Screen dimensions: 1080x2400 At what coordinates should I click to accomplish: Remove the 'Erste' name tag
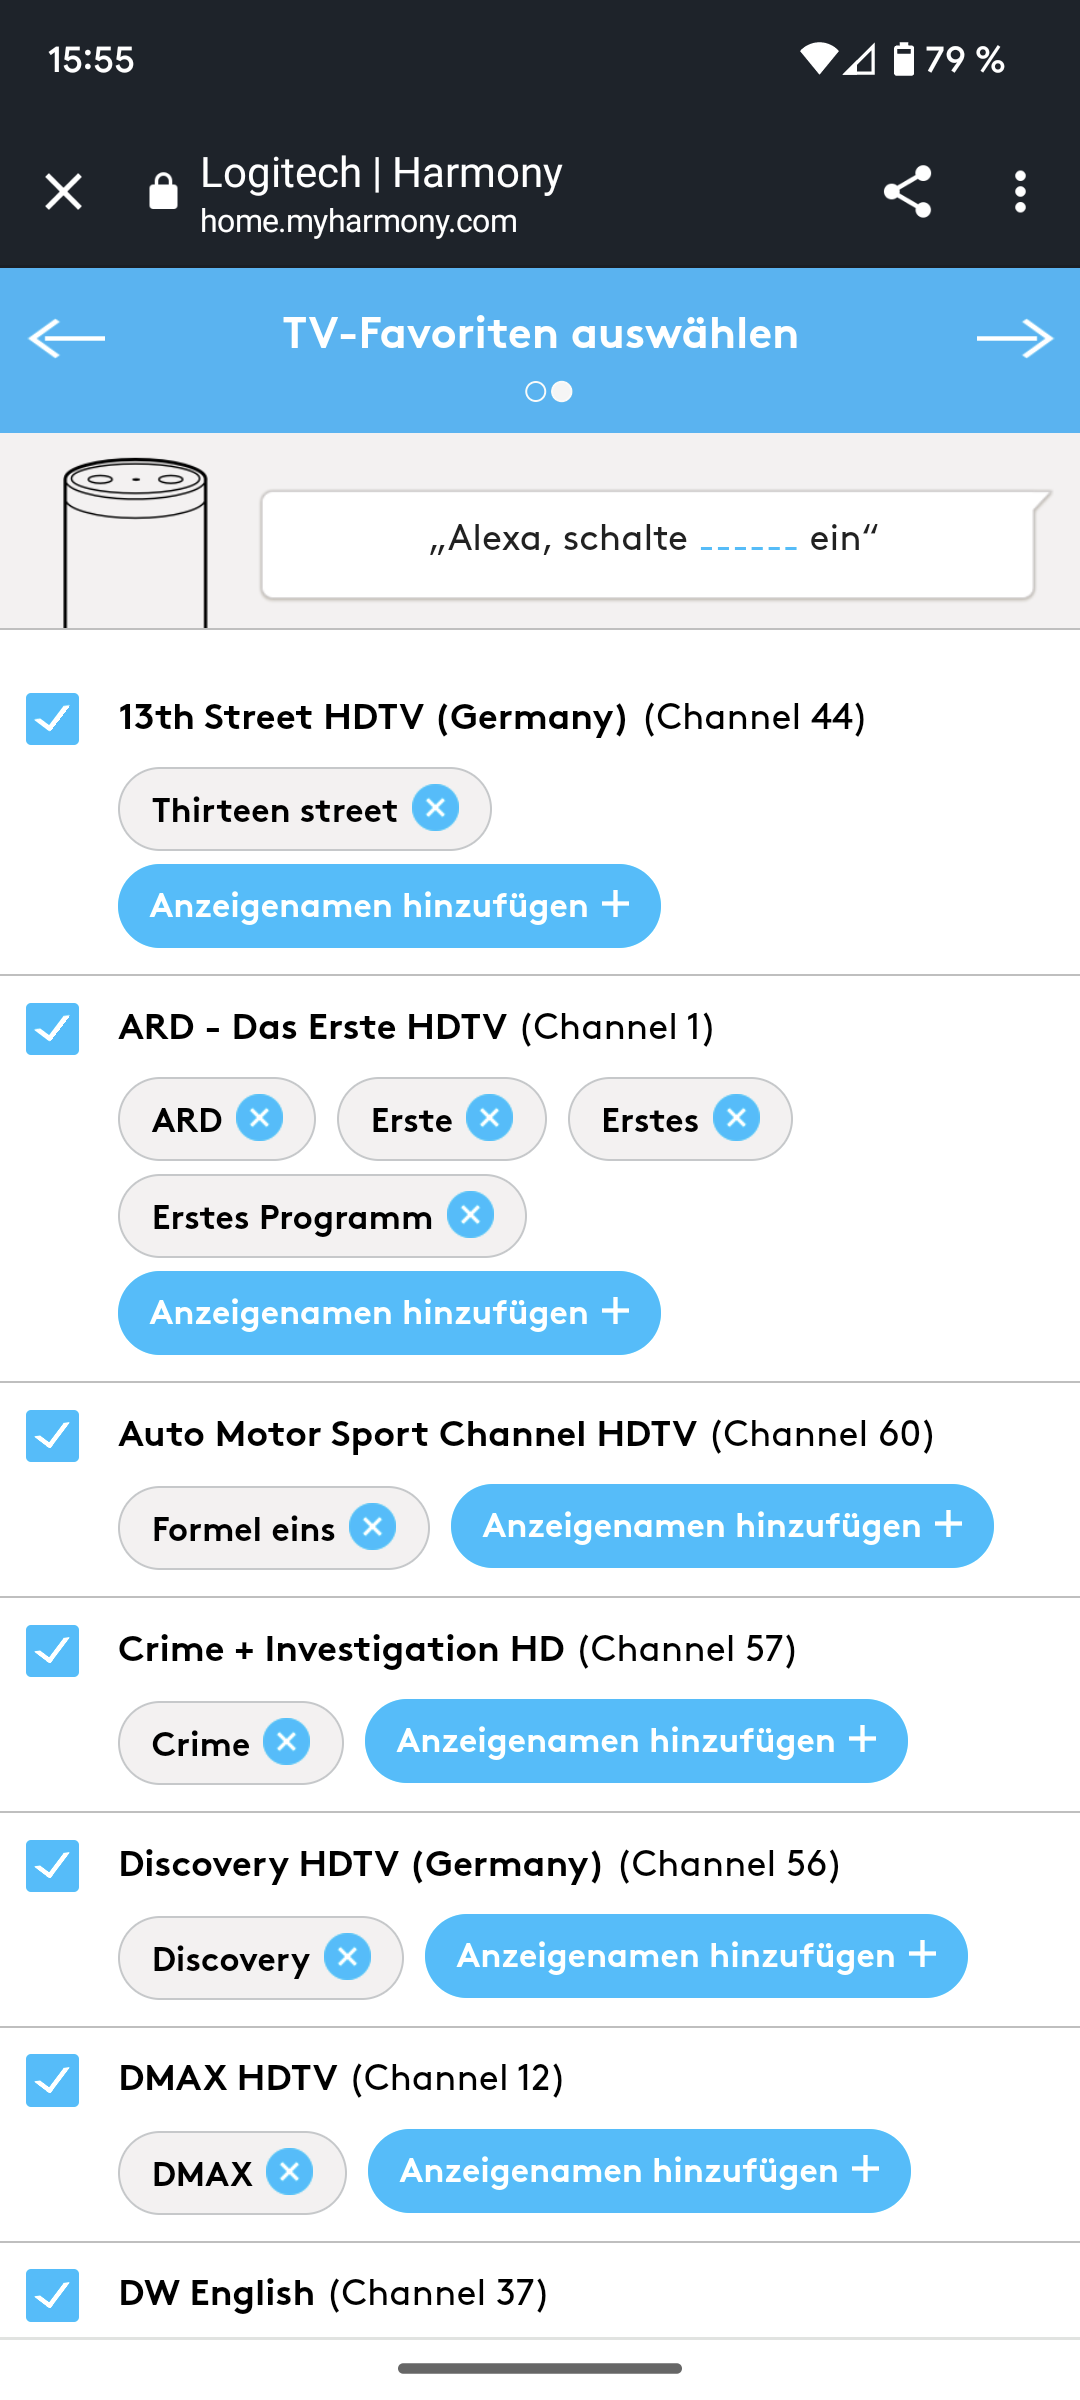(490, 1118)
